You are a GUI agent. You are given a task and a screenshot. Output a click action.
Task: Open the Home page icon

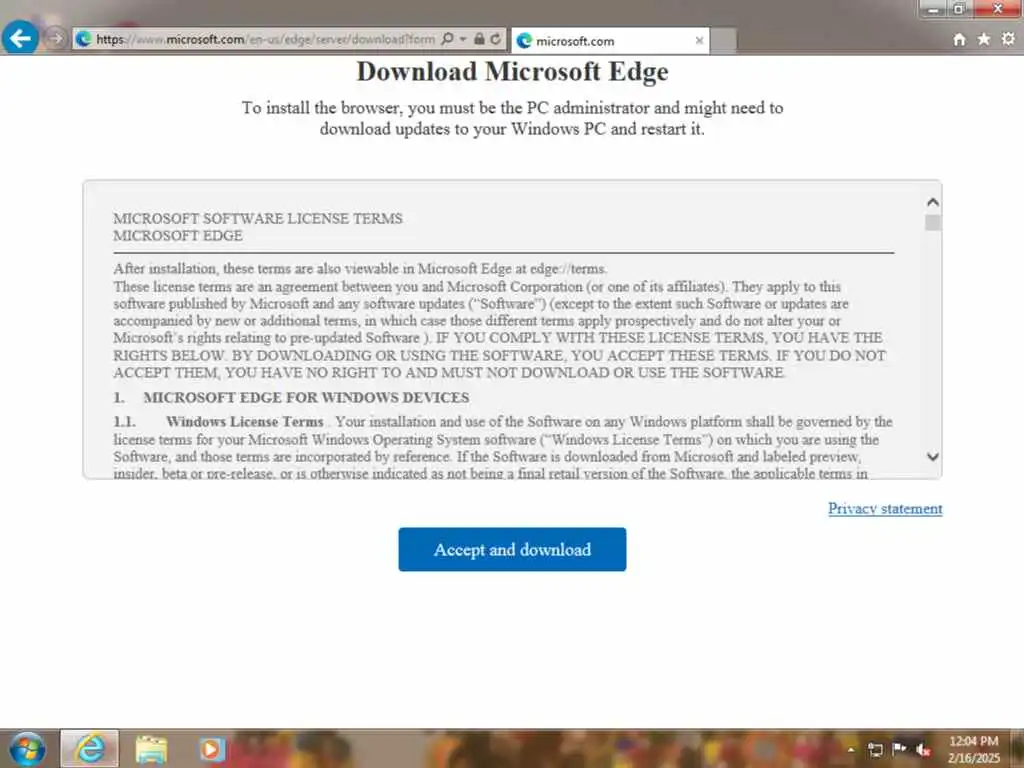[959, 39]
